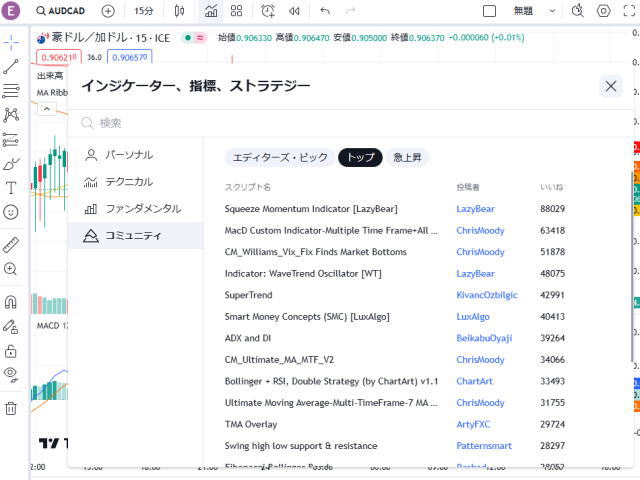Create alert with alarm clock icon

tap(268, 11)
